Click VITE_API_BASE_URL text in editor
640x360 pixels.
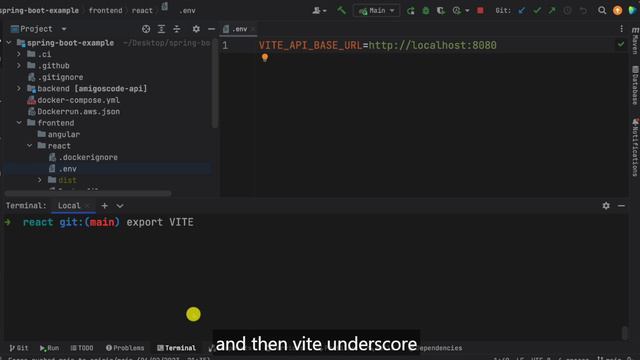click(311, 45)
